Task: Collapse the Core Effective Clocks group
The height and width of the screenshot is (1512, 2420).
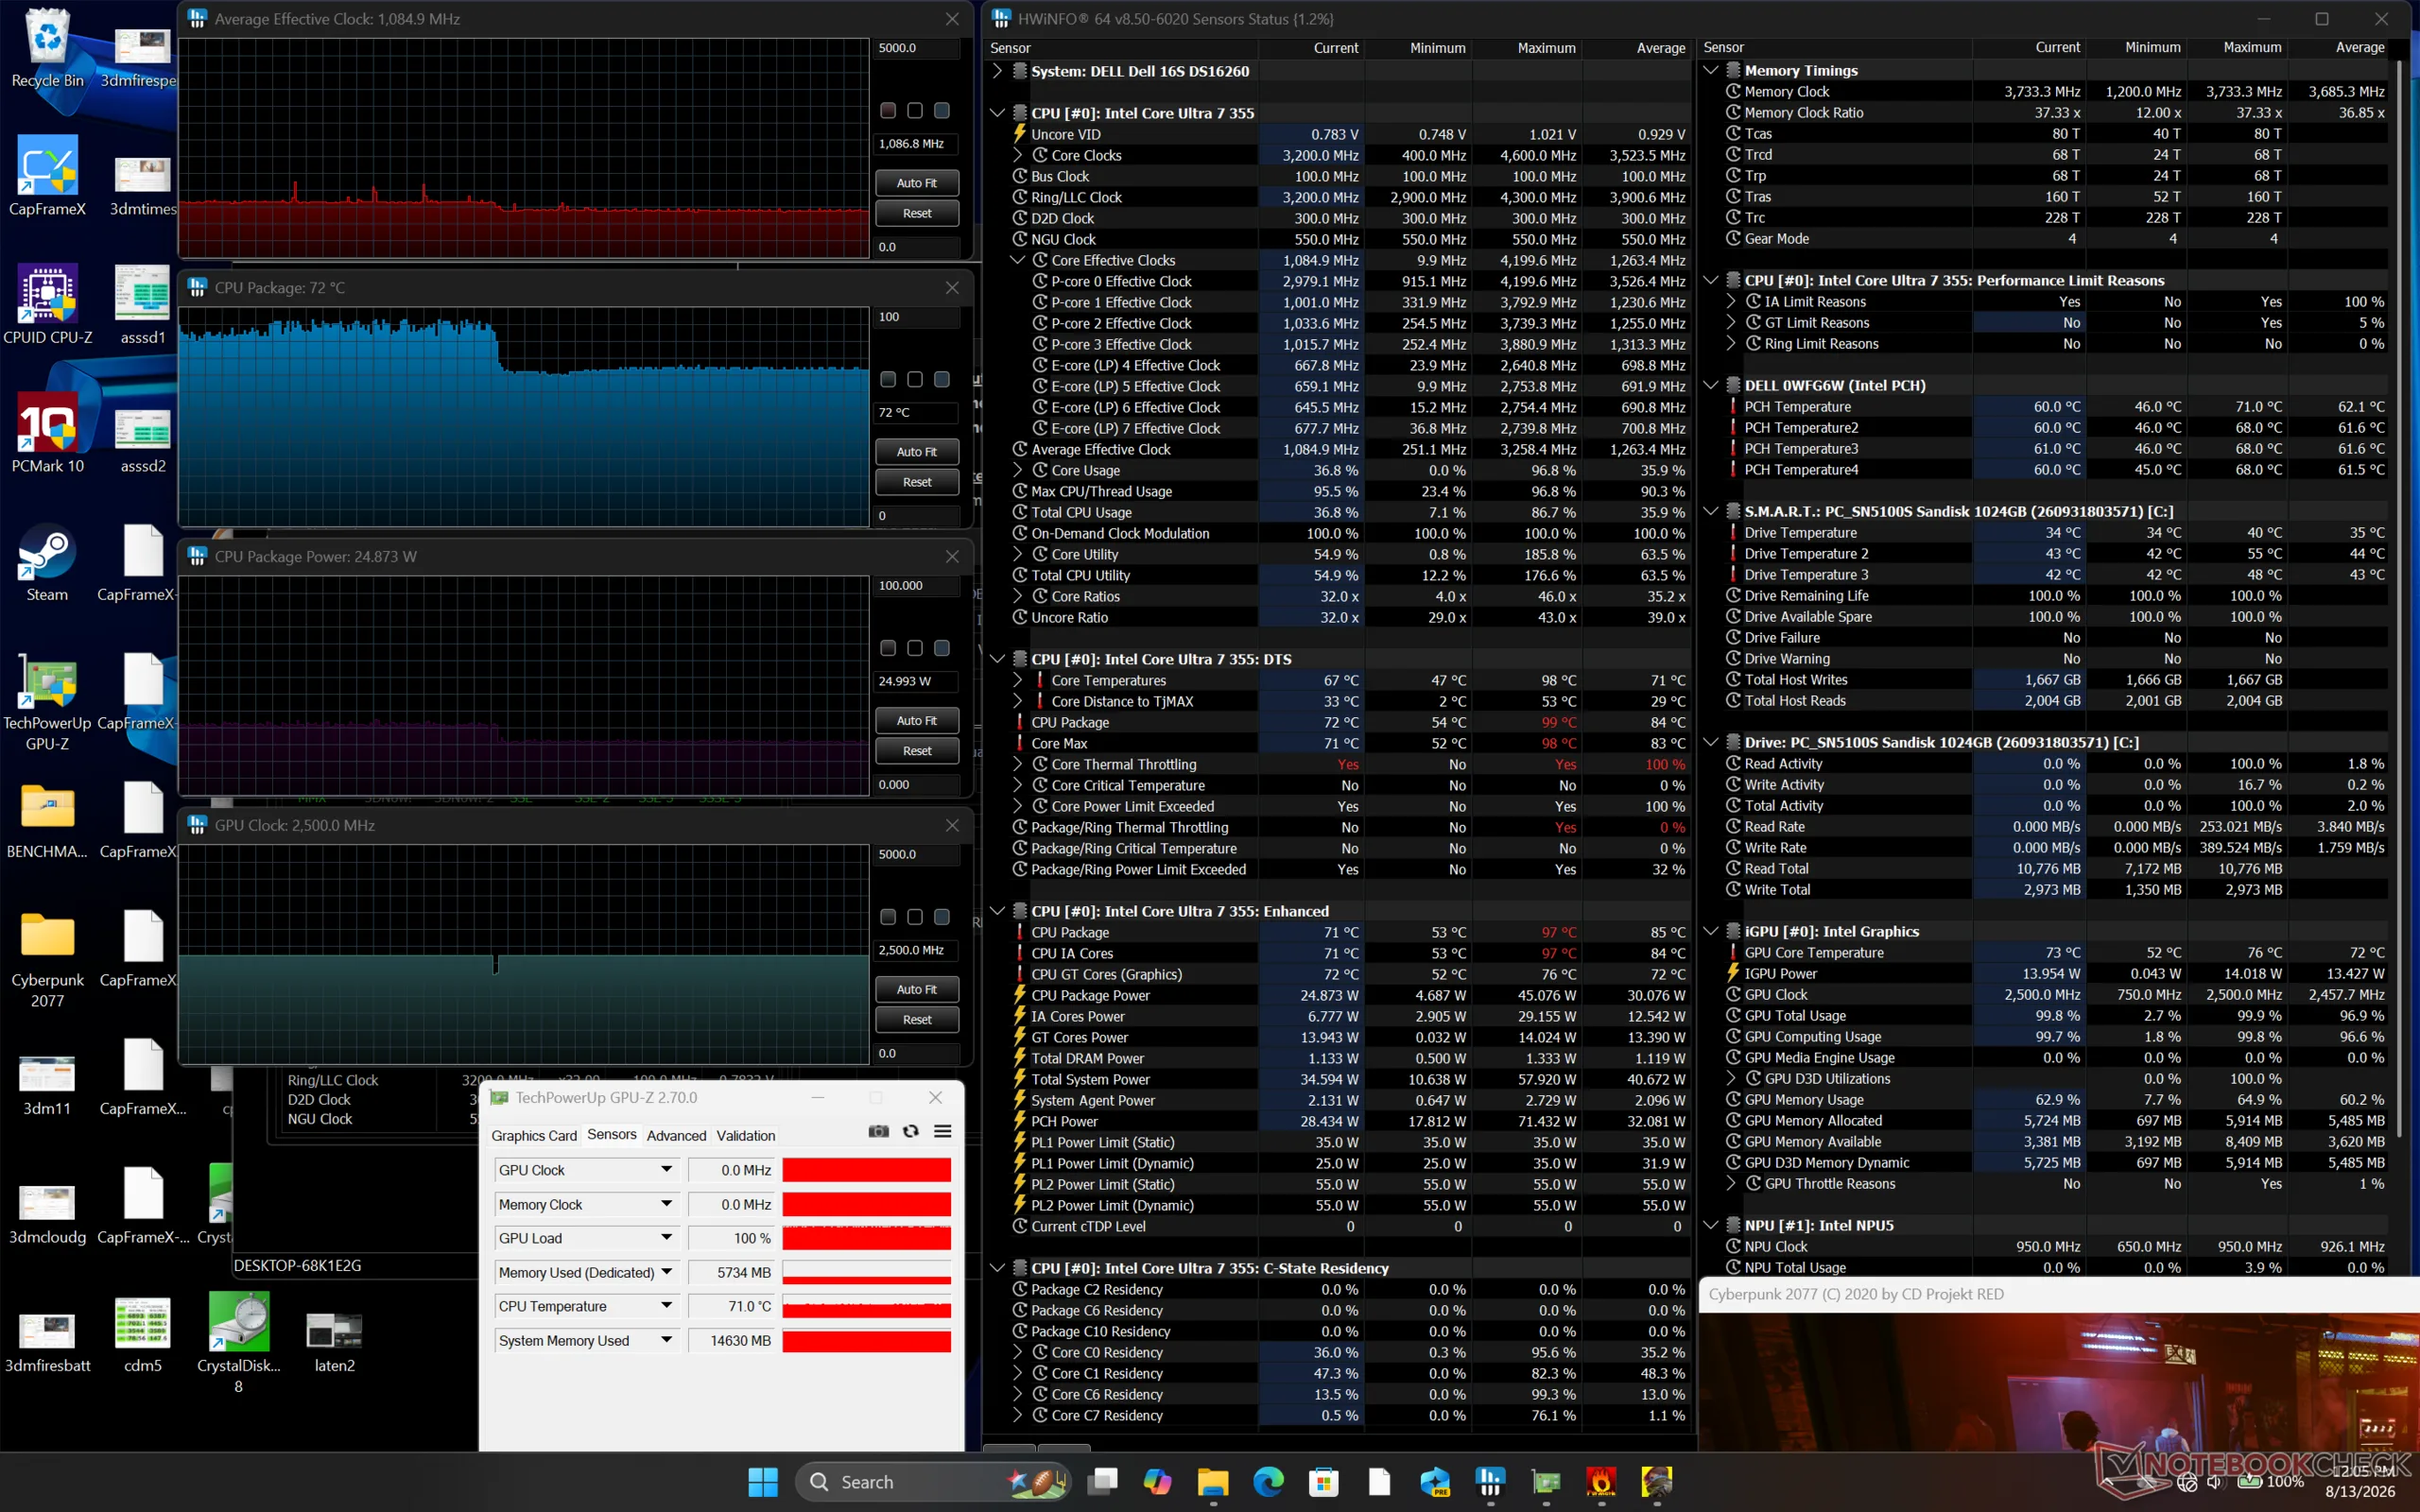Action: click(x=1018, y=260)
